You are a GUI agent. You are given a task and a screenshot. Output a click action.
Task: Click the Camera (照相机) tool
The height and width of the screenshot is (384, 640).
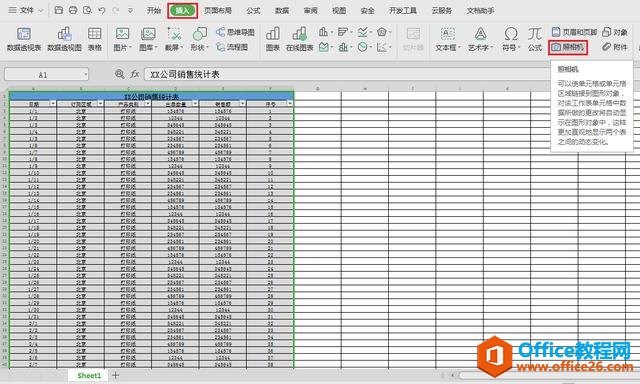[568, 47]
